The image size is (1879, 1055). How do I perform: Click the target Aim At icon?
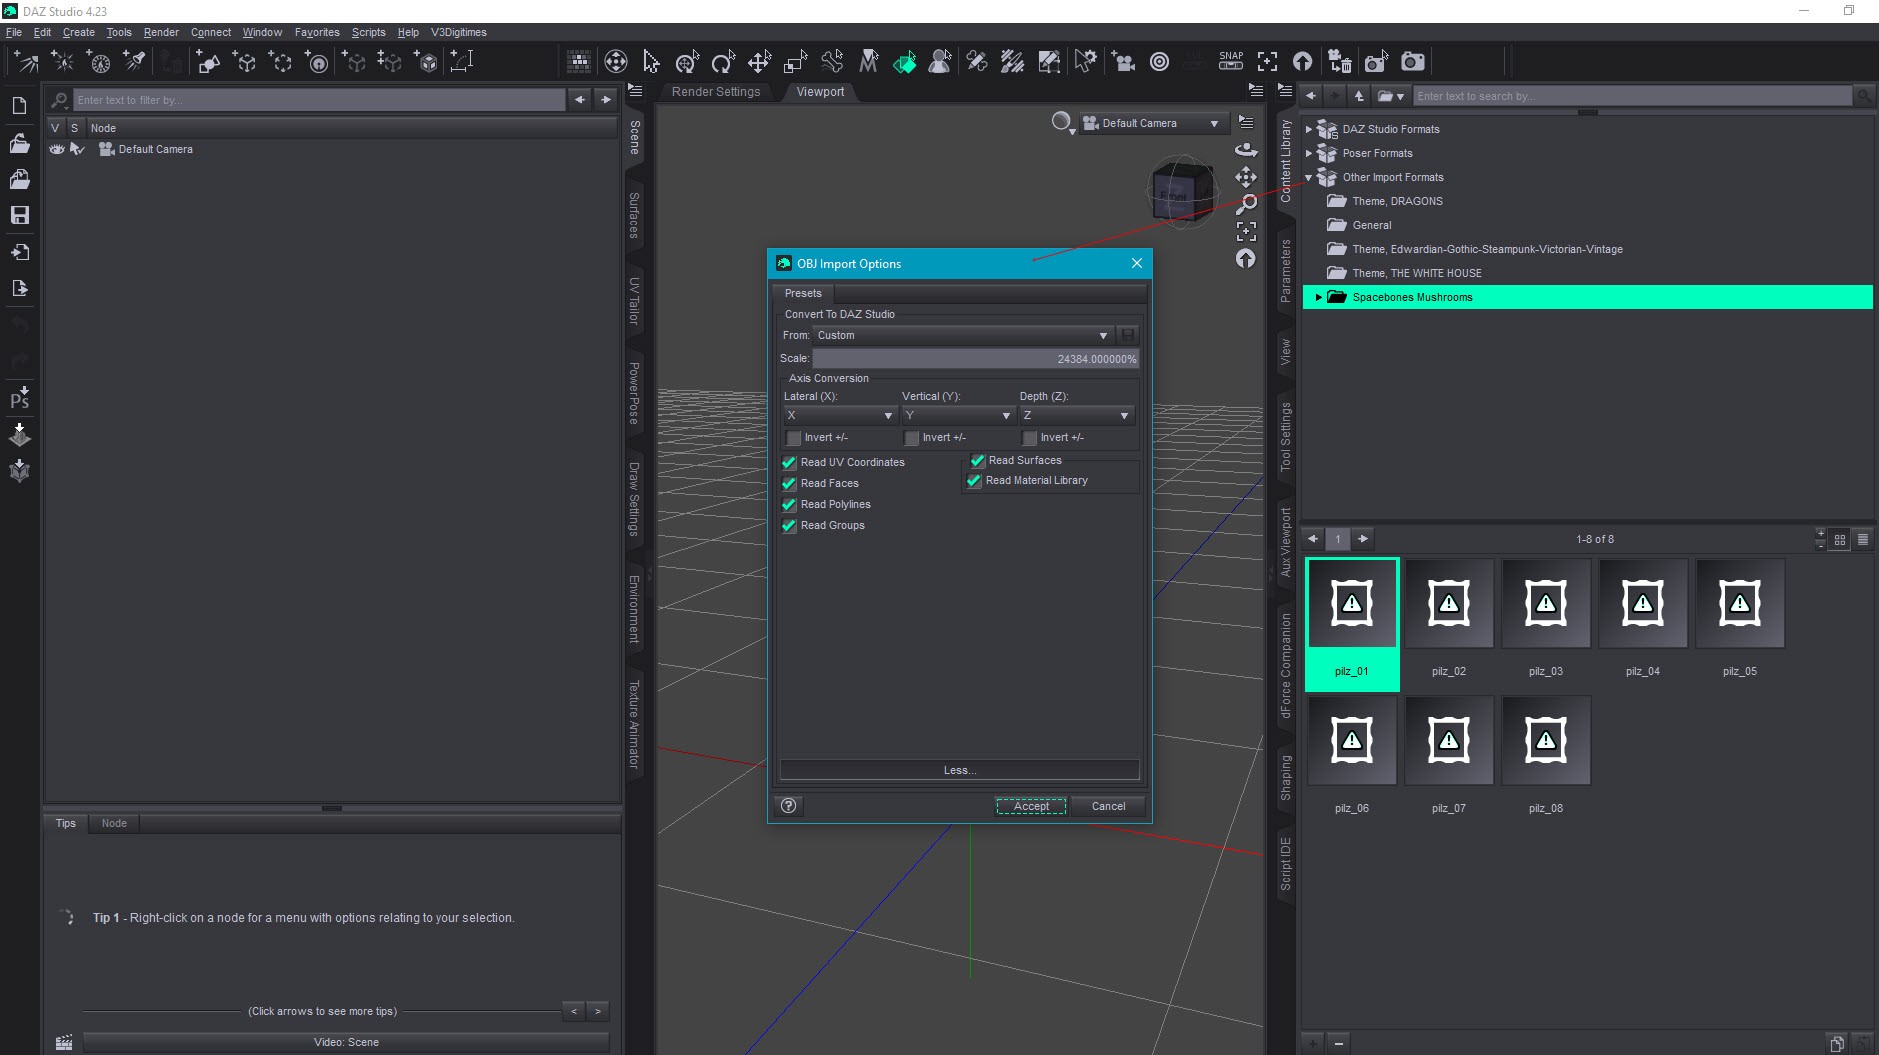[1159, 62]
